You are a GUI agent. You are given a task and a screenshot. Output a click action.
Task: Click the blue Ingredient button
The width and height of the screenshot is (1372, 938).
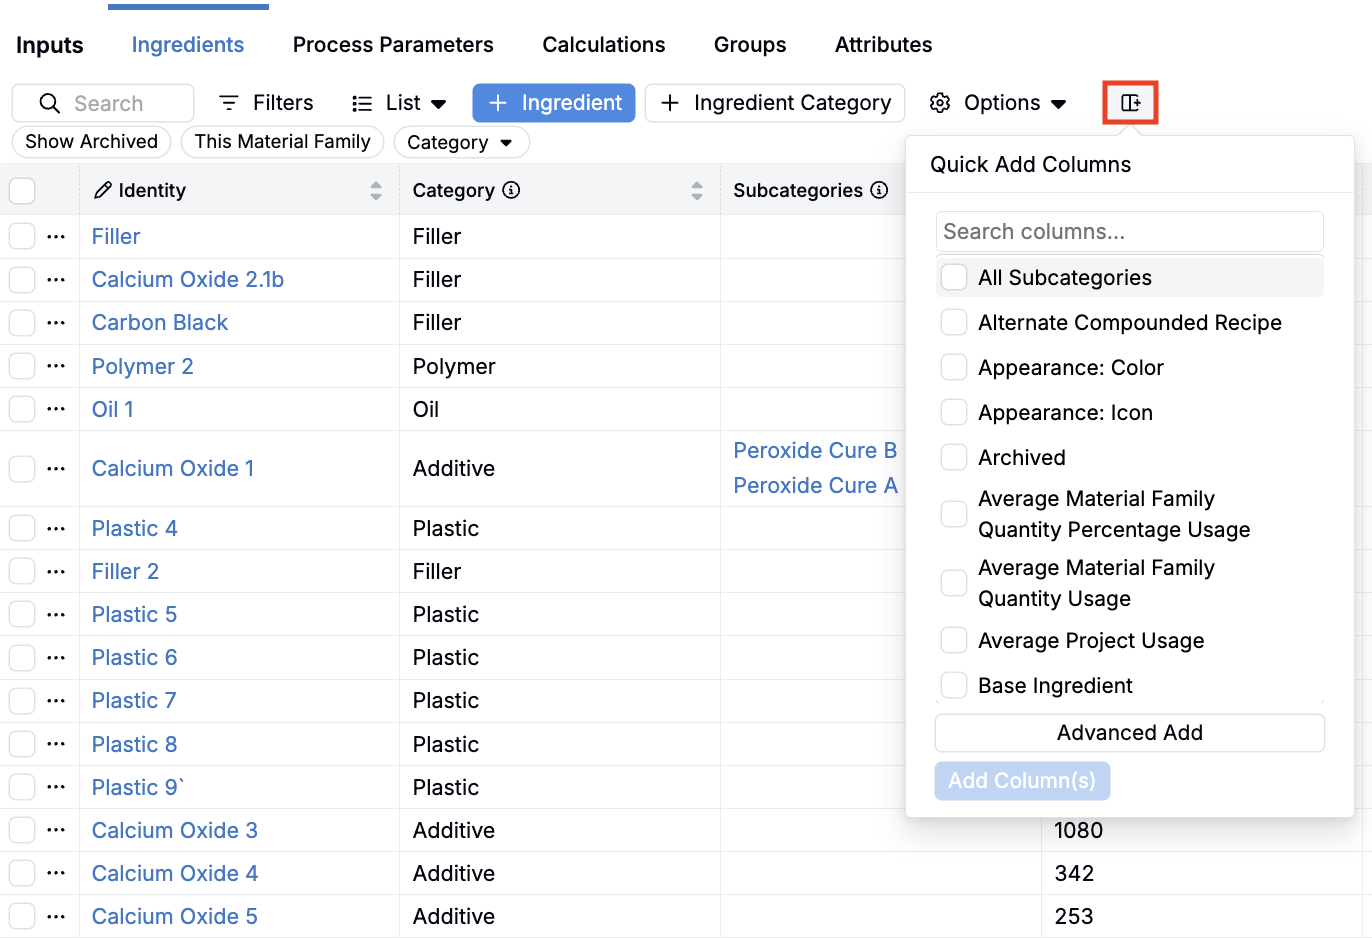pyautogui.click(x=554, y=103)
